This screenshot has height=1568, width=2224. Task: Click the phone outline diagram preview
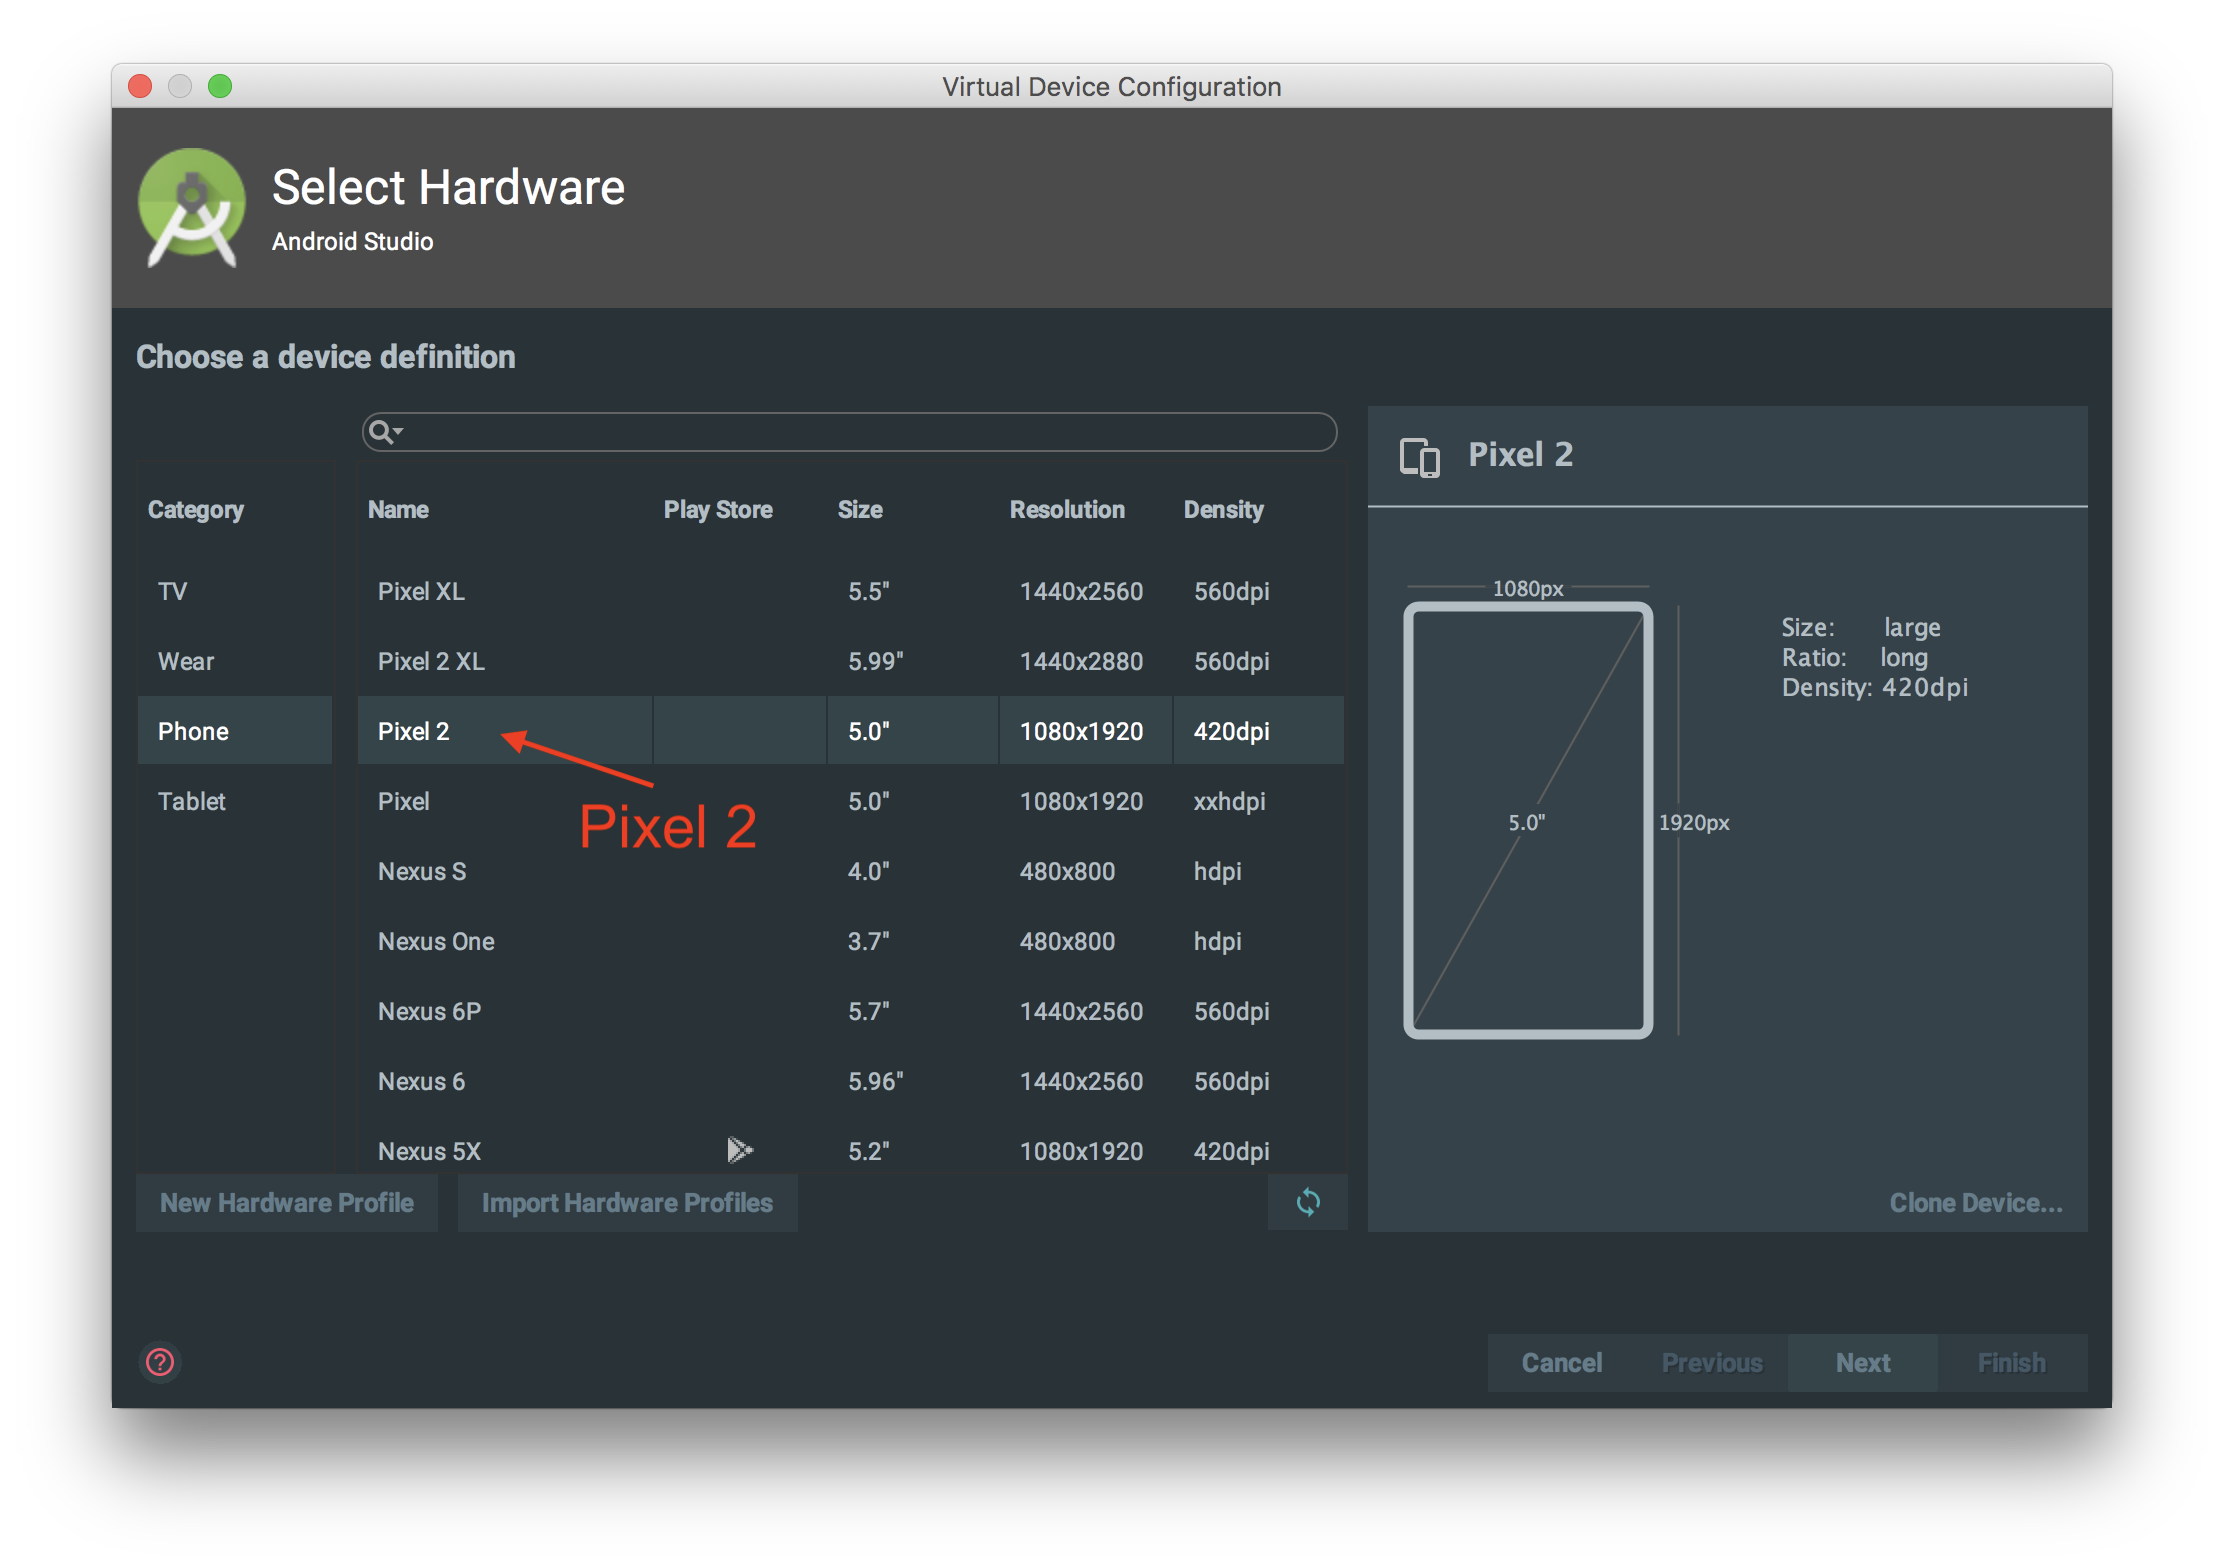pyautogui.click(x=1528, y=820)
